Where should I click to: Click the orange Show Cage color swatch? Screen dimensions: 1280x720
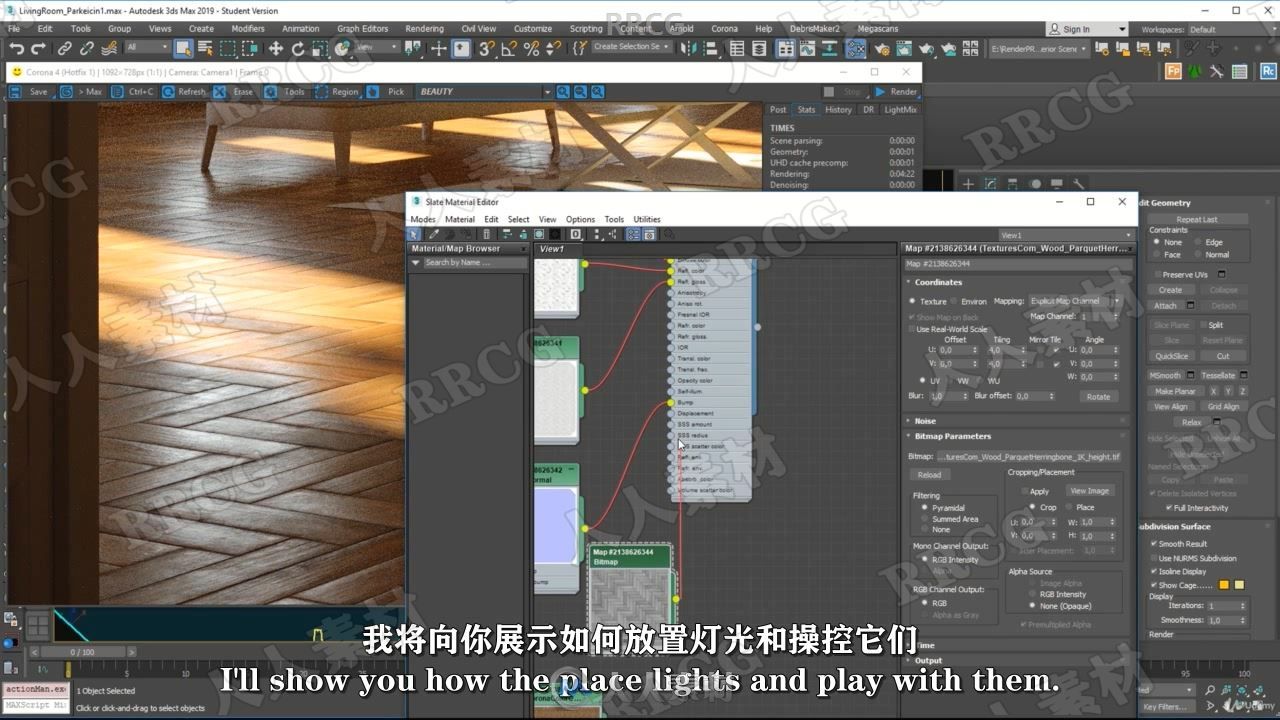point(1224,585)
